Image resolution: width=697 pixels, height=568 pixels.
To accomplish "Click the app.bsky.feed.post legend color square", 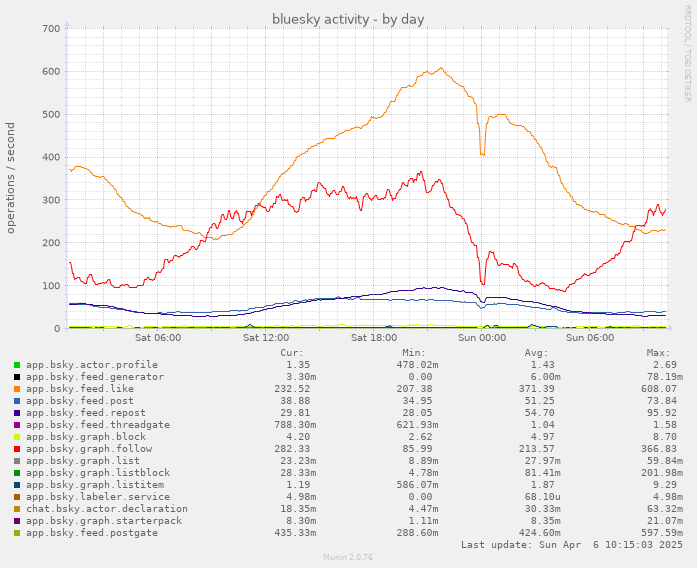I will (17, 401).
